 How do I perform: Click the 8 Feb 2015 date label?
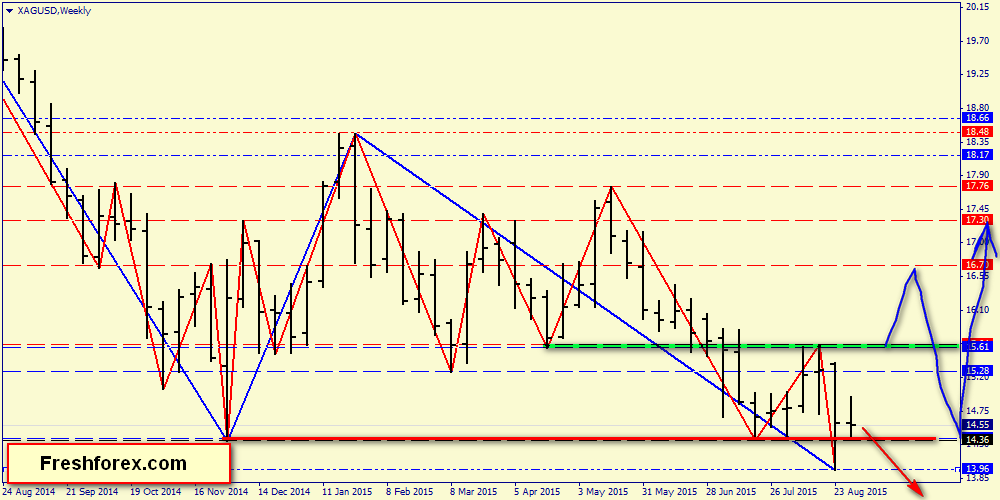point(411,492)
